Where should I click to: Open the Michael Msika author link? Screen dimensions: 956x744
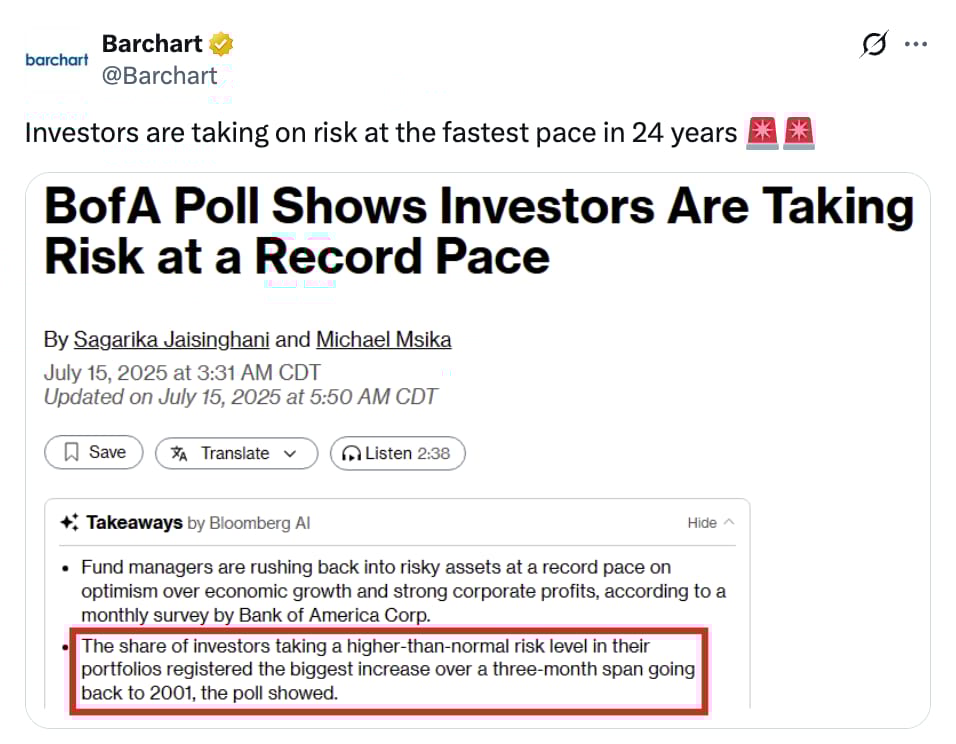(383, 339)
